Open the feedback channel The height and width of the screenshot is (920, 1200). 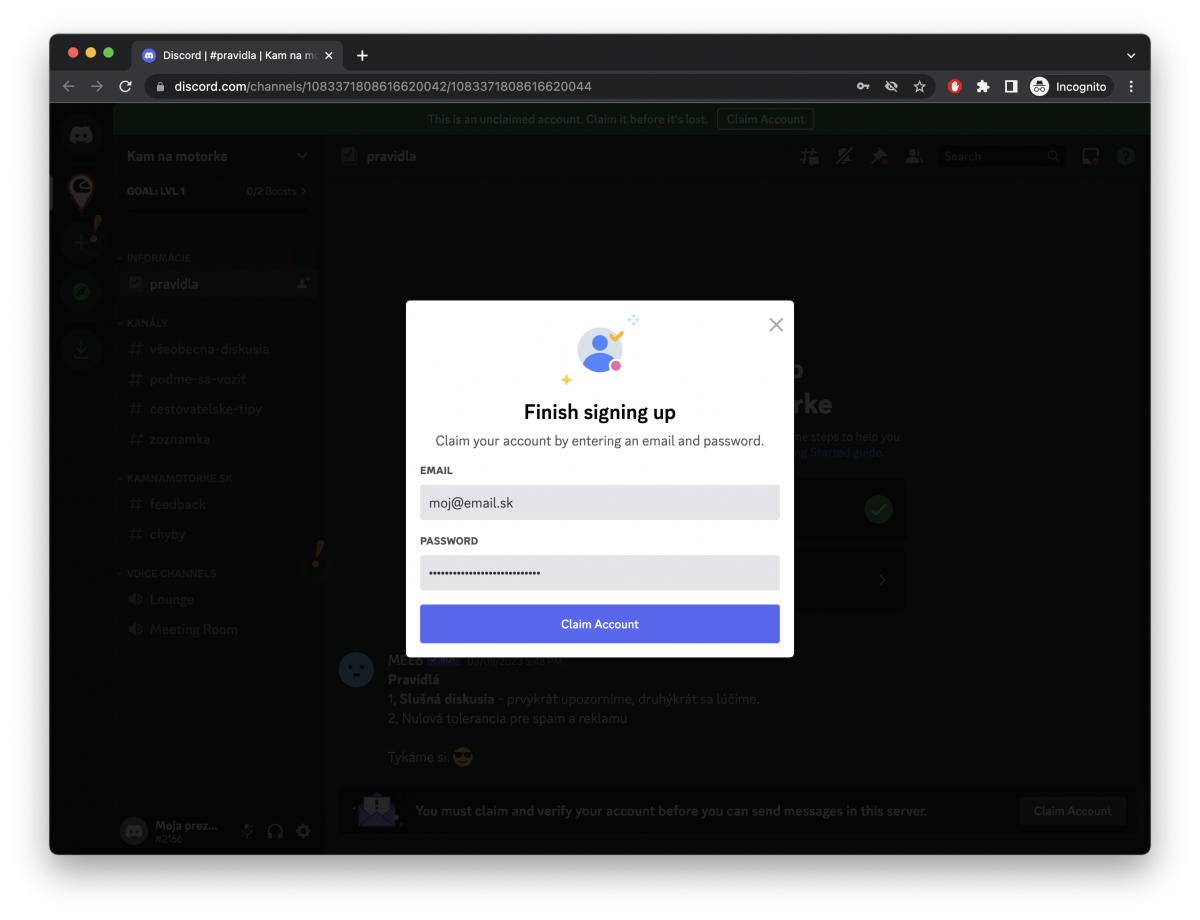217,504
